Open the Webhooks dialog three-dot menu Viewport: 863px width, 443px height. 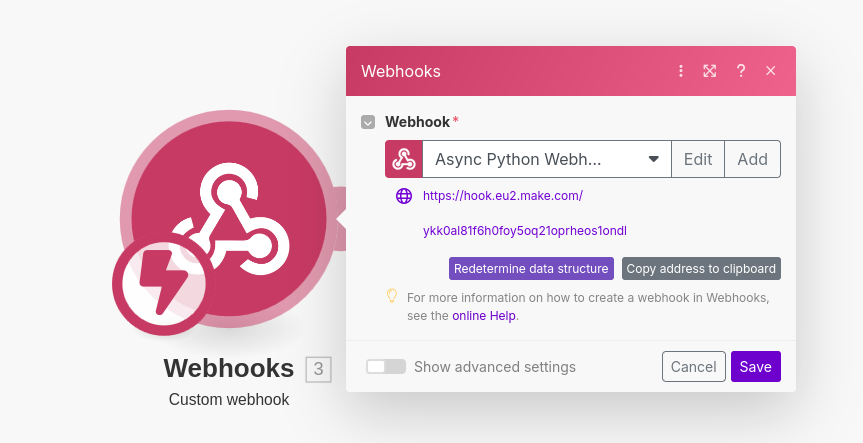(x=681, y=71)
